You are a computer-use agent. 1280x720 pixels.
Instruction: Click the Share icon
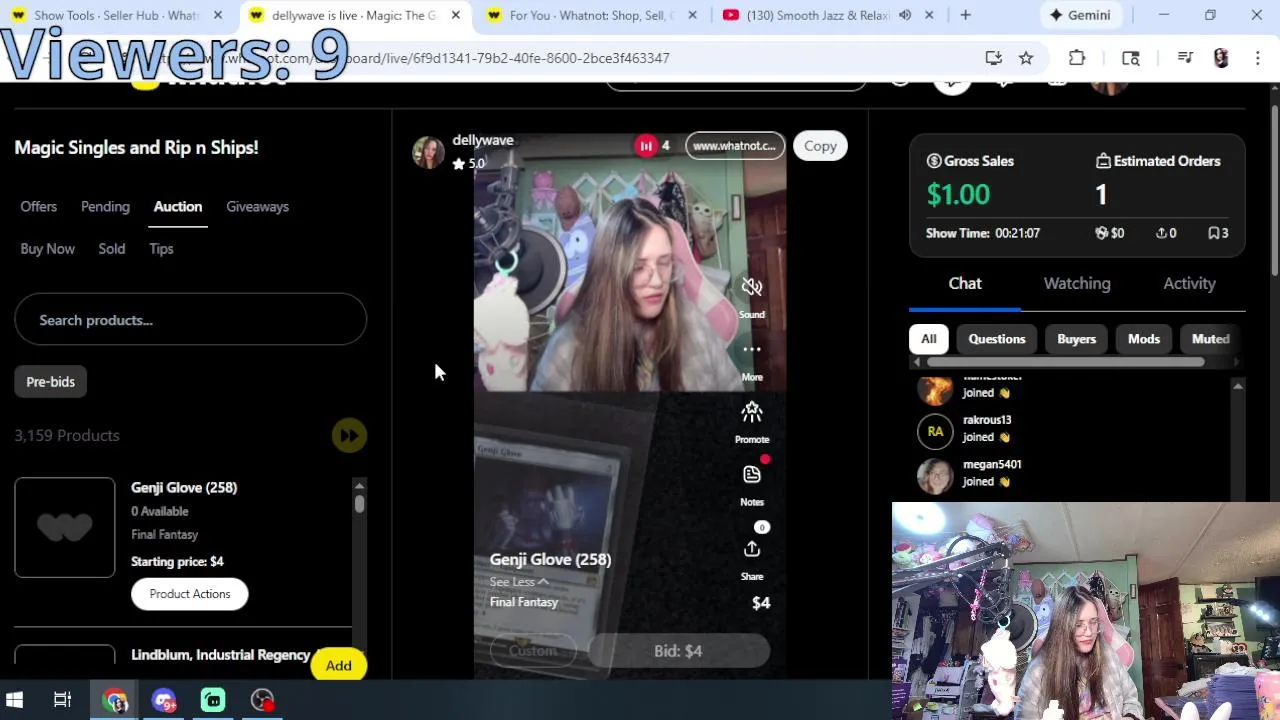click(752, 549)
